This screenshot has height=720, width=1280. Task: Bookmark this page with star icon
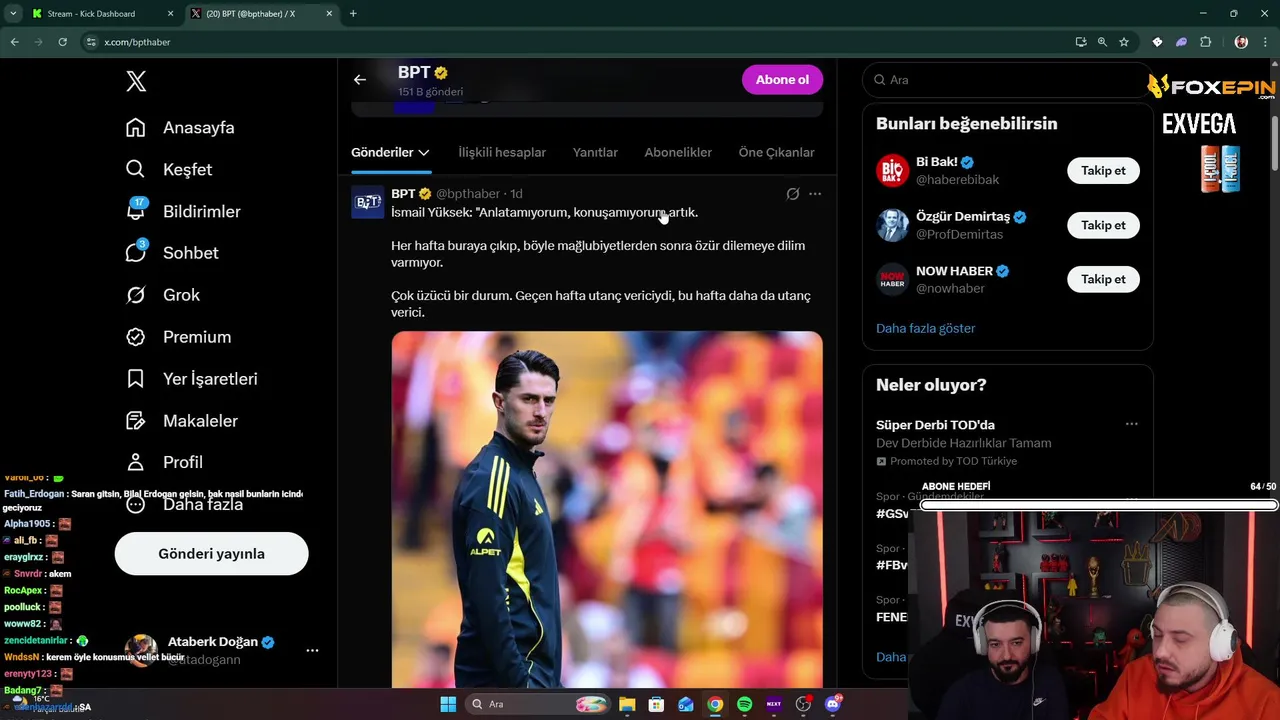tap(1124, 42)
